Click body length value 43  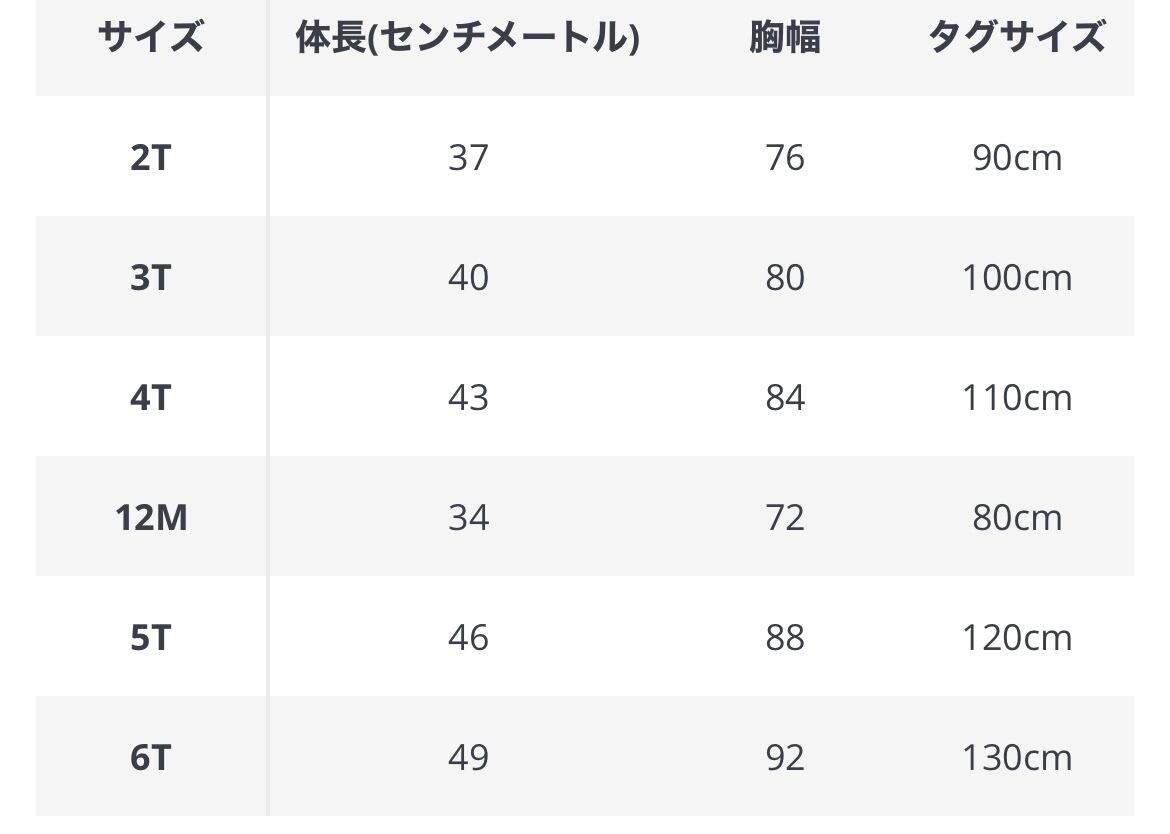tap(468, 398)
